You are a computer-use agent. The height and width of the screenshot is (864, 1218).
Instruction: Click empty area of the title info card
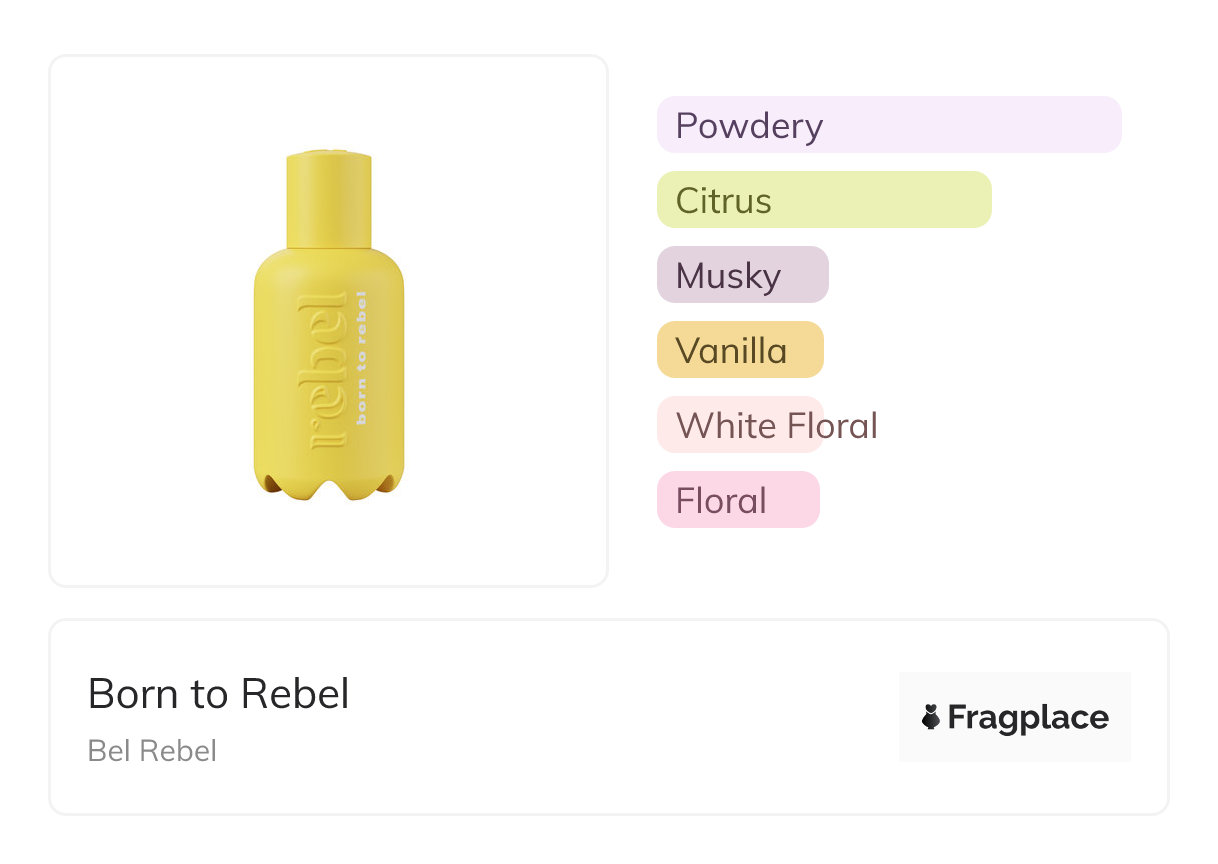[x=600, y=720]
